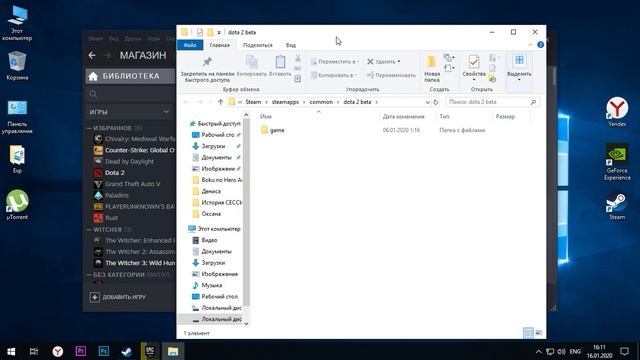The width and height of the screenshot is (640, 360).
Task: Click the navigation pane scrollbar down arrow
Action: (246, 324)
